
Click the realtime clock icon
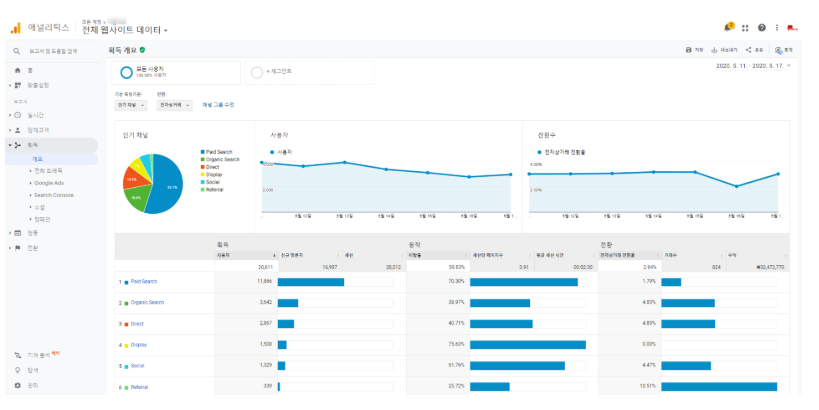18,115
